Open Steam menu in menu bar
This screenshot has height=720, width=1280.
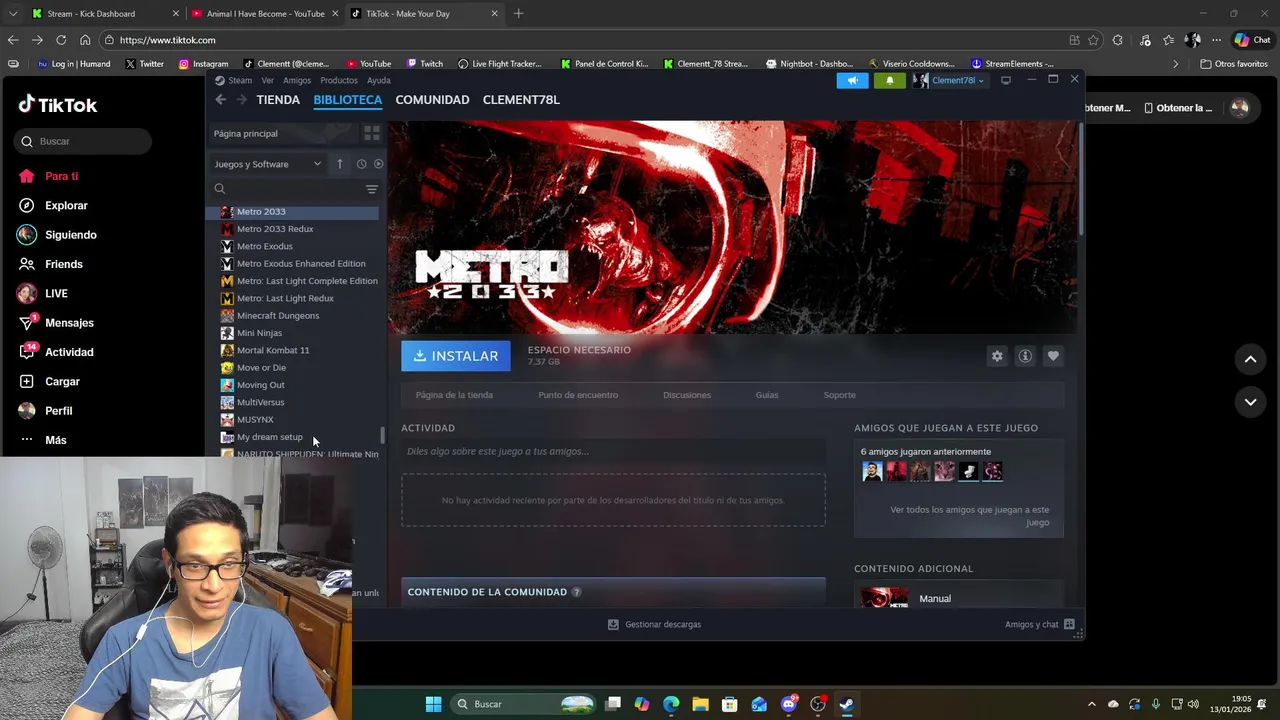[240, 81]
